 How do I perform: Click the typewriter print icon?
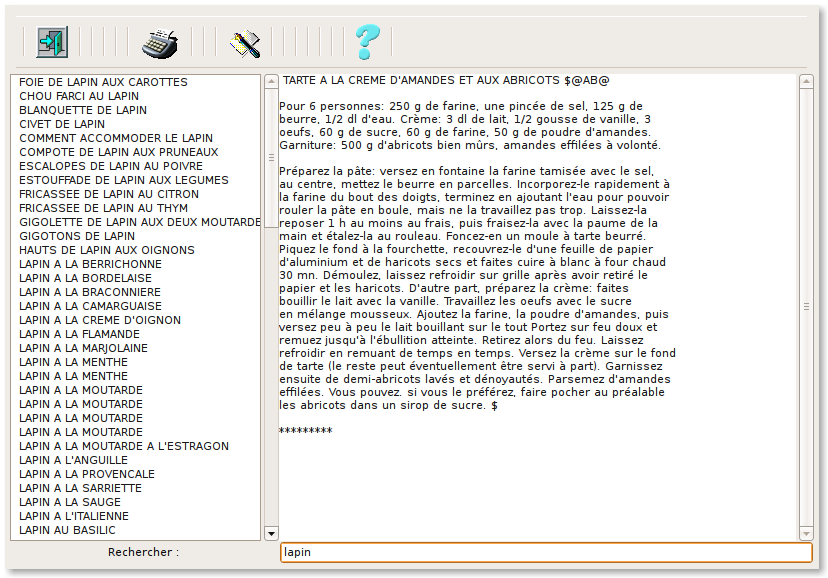[x=160, y=43]
